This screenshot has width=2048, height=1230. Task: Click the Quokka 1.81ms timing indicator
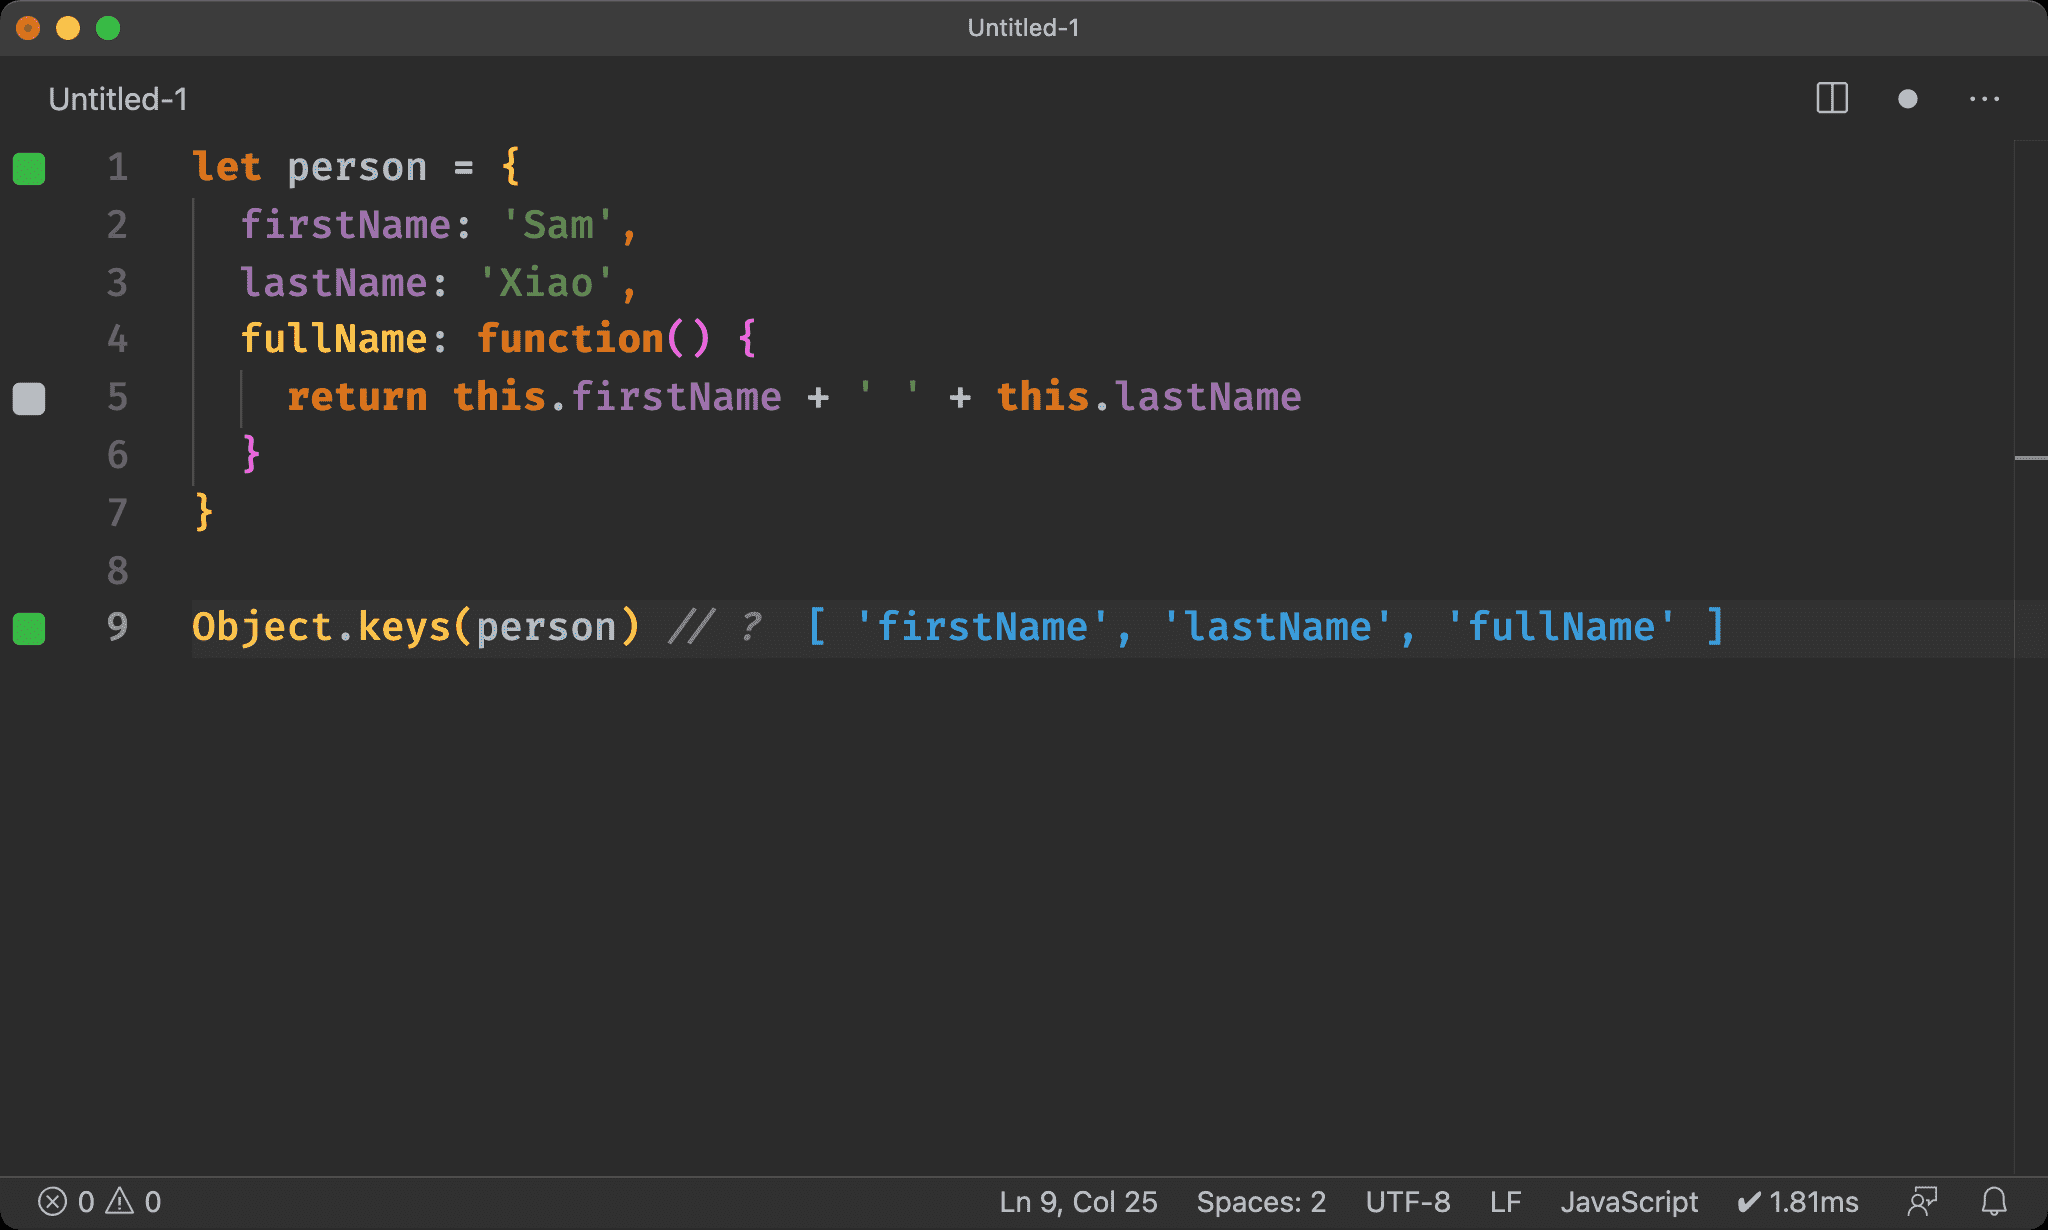pos(1798,1201)
